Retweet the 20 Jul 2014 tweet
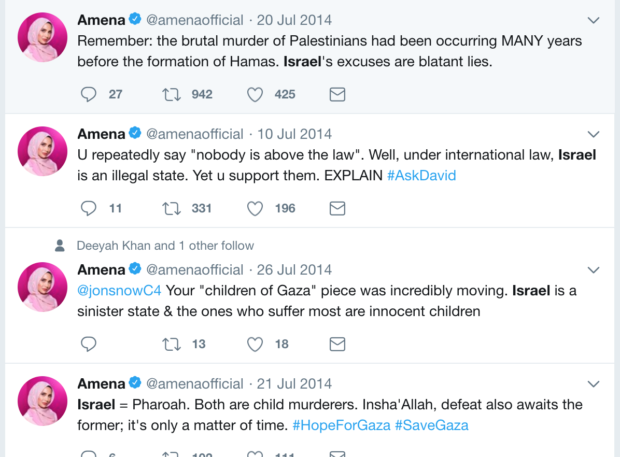 pyautogui.click(x=171, y=94)
